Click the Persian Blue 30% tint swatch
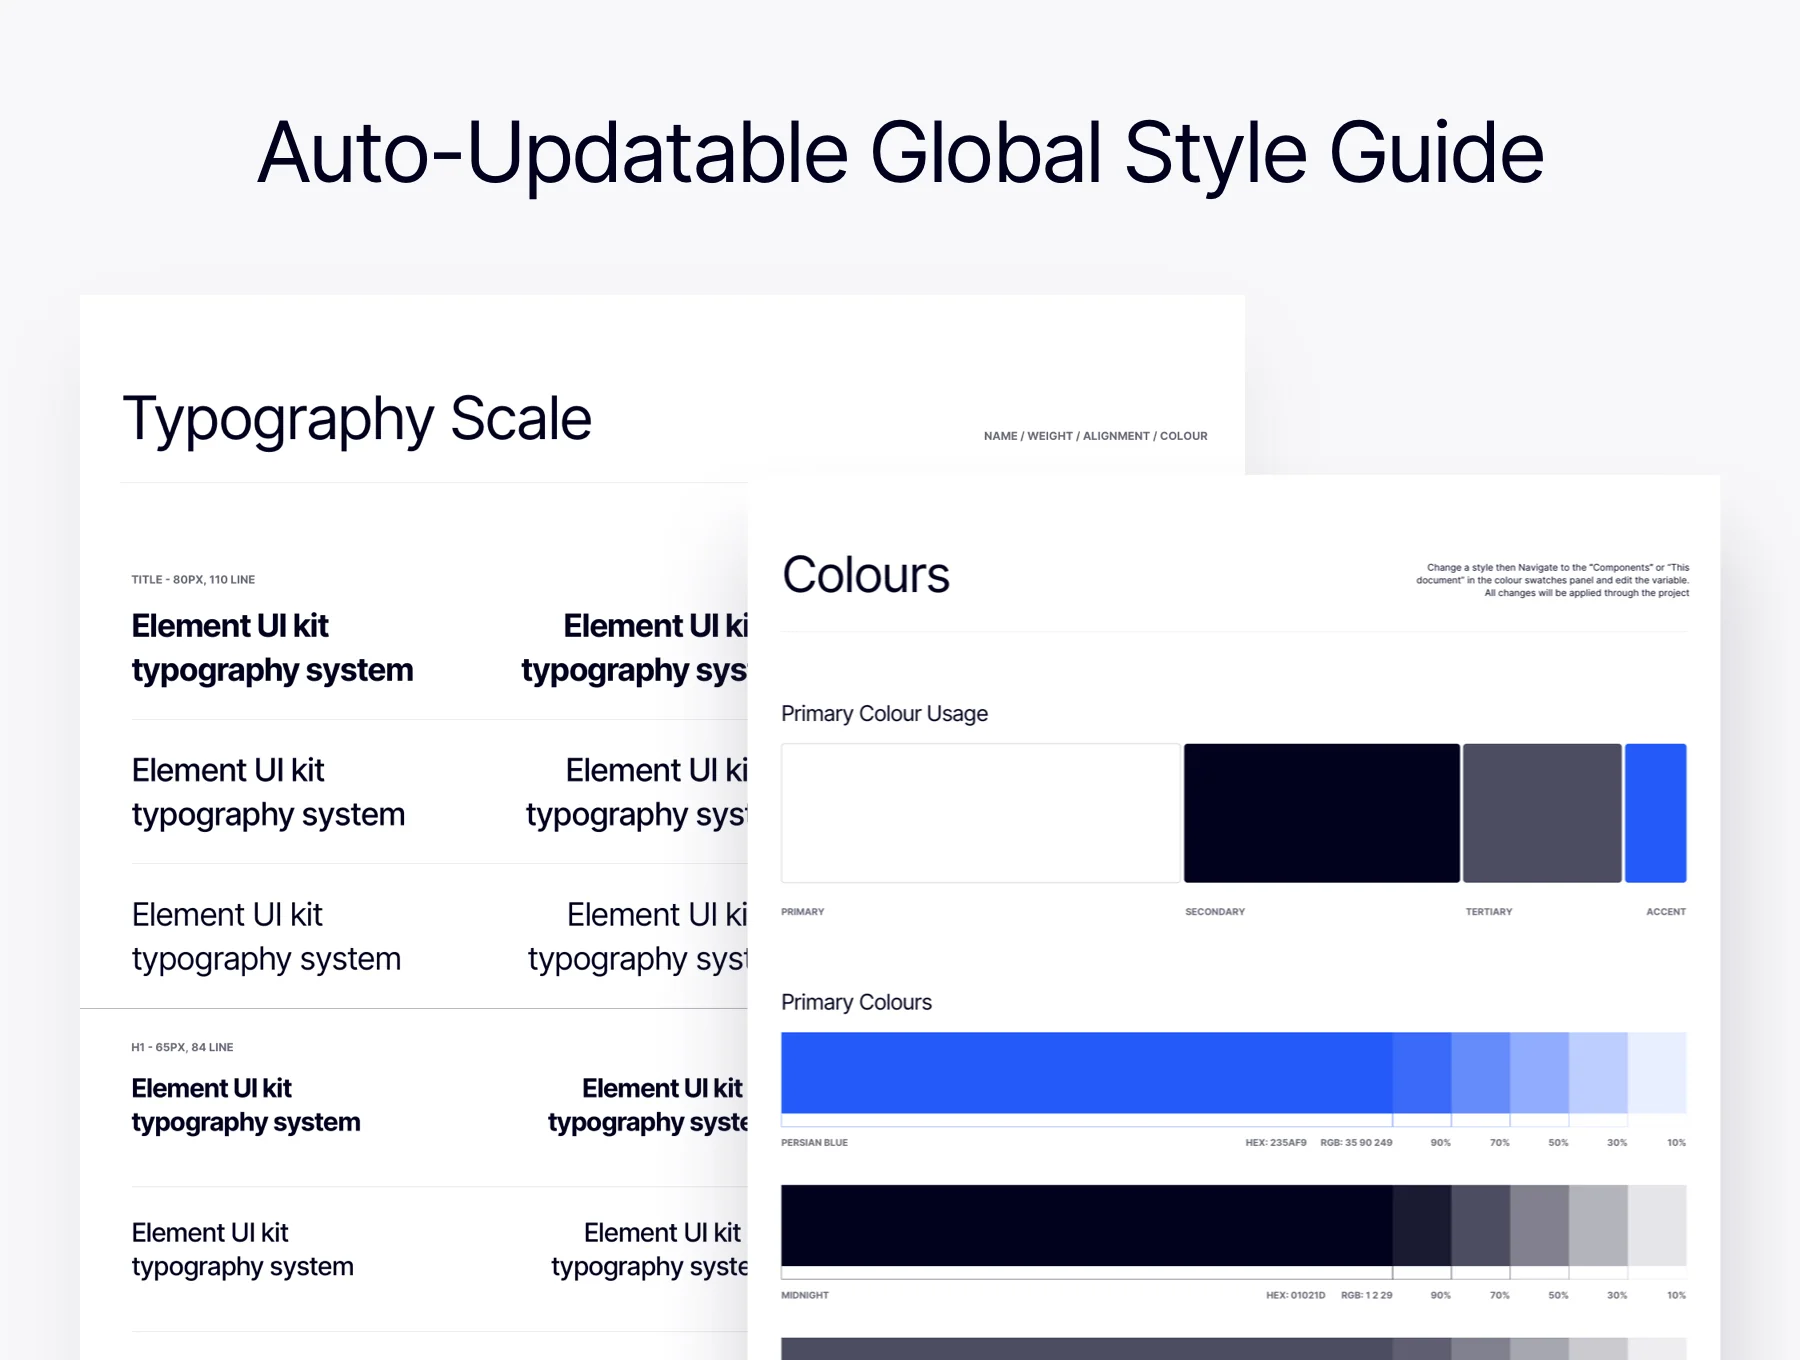 point(1599,1073)
